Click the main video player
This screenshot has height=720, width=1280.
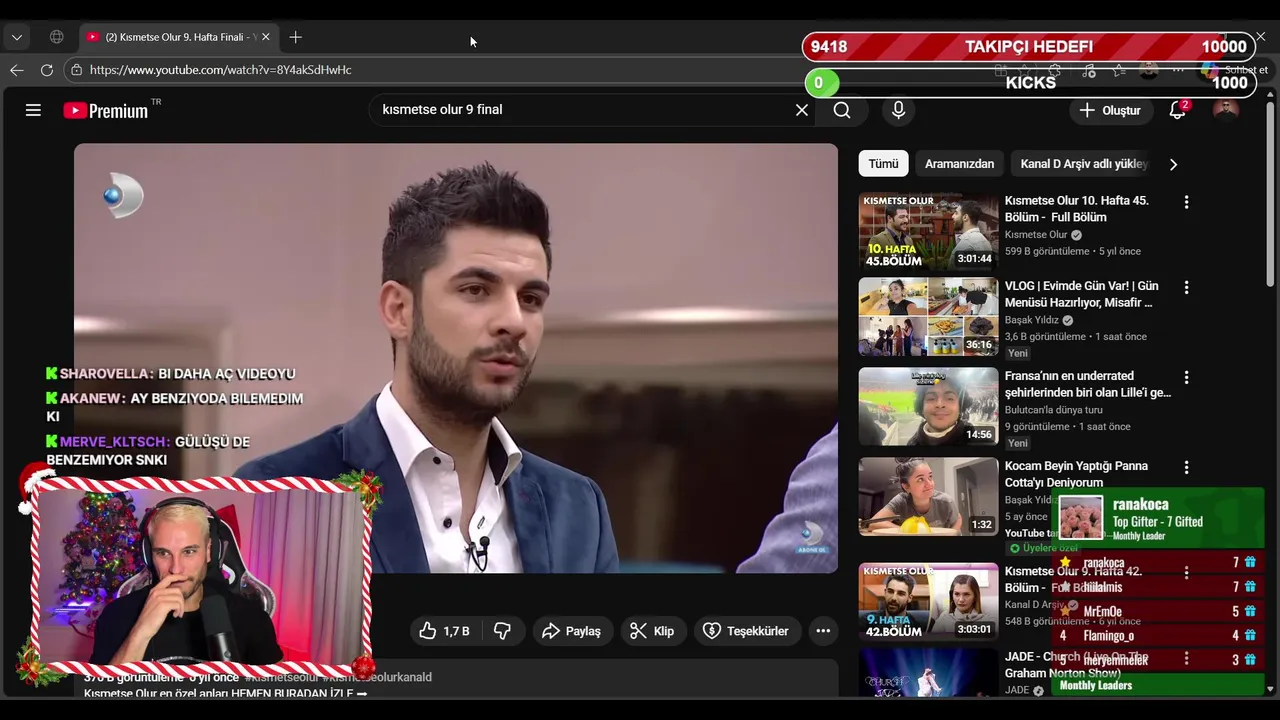coord(456,358)
